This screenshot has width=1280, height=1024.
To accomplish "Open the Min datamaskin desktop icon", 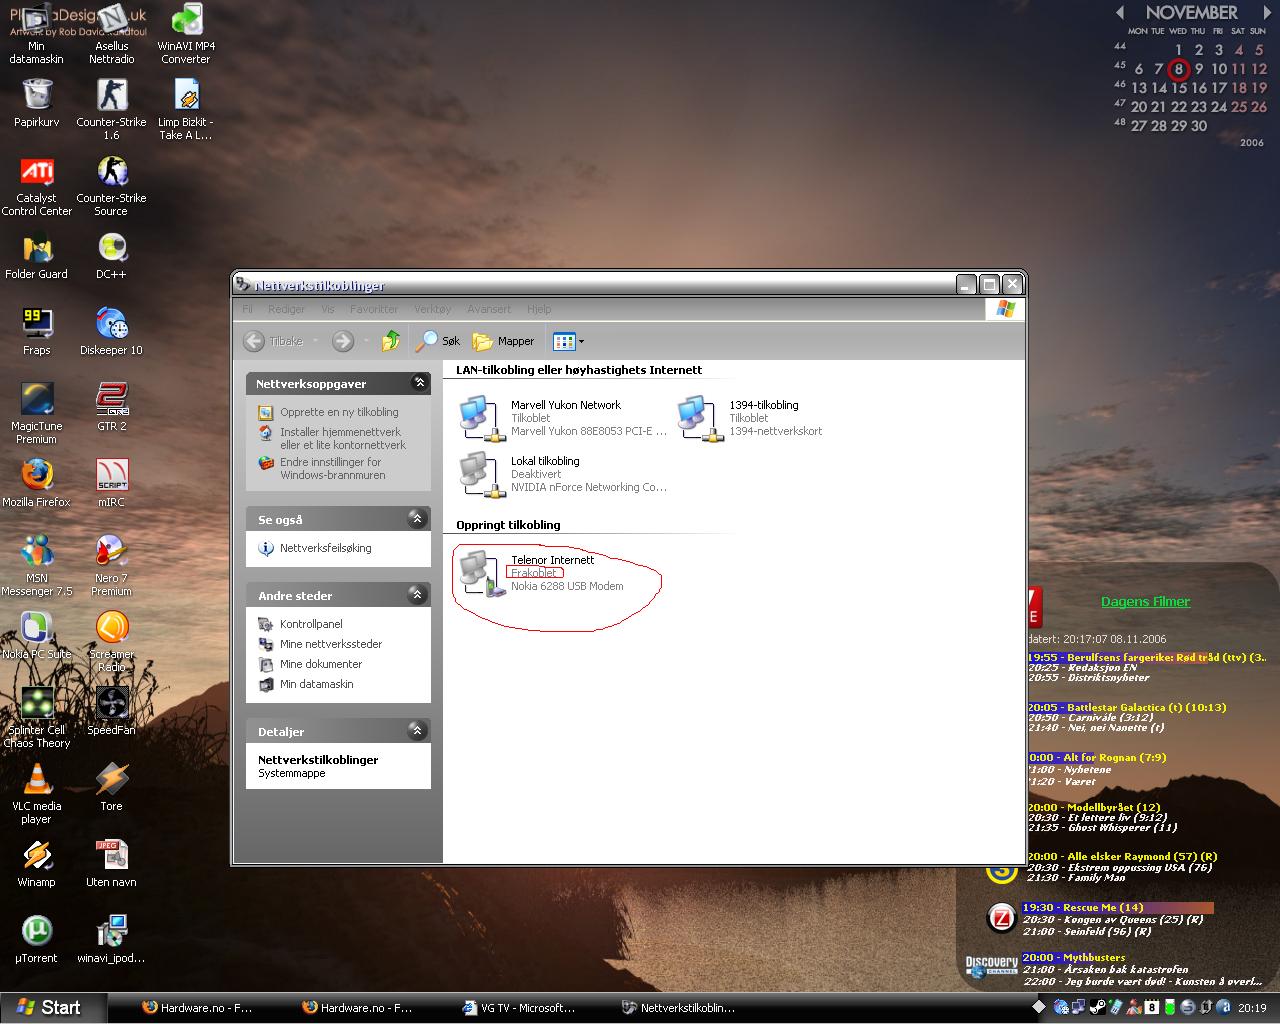I will [36, 34].
